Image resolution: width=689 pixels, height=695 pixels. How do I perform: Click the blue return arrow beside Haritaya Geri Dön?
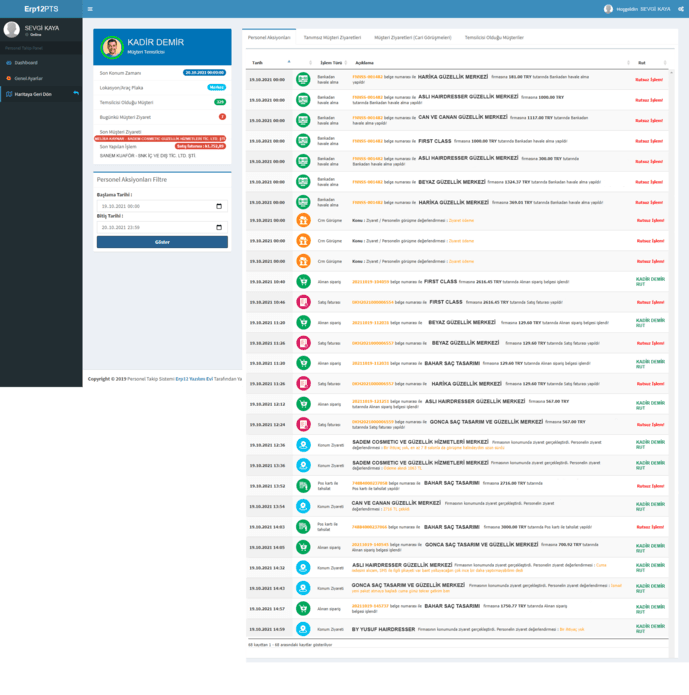tap(76, 93)
